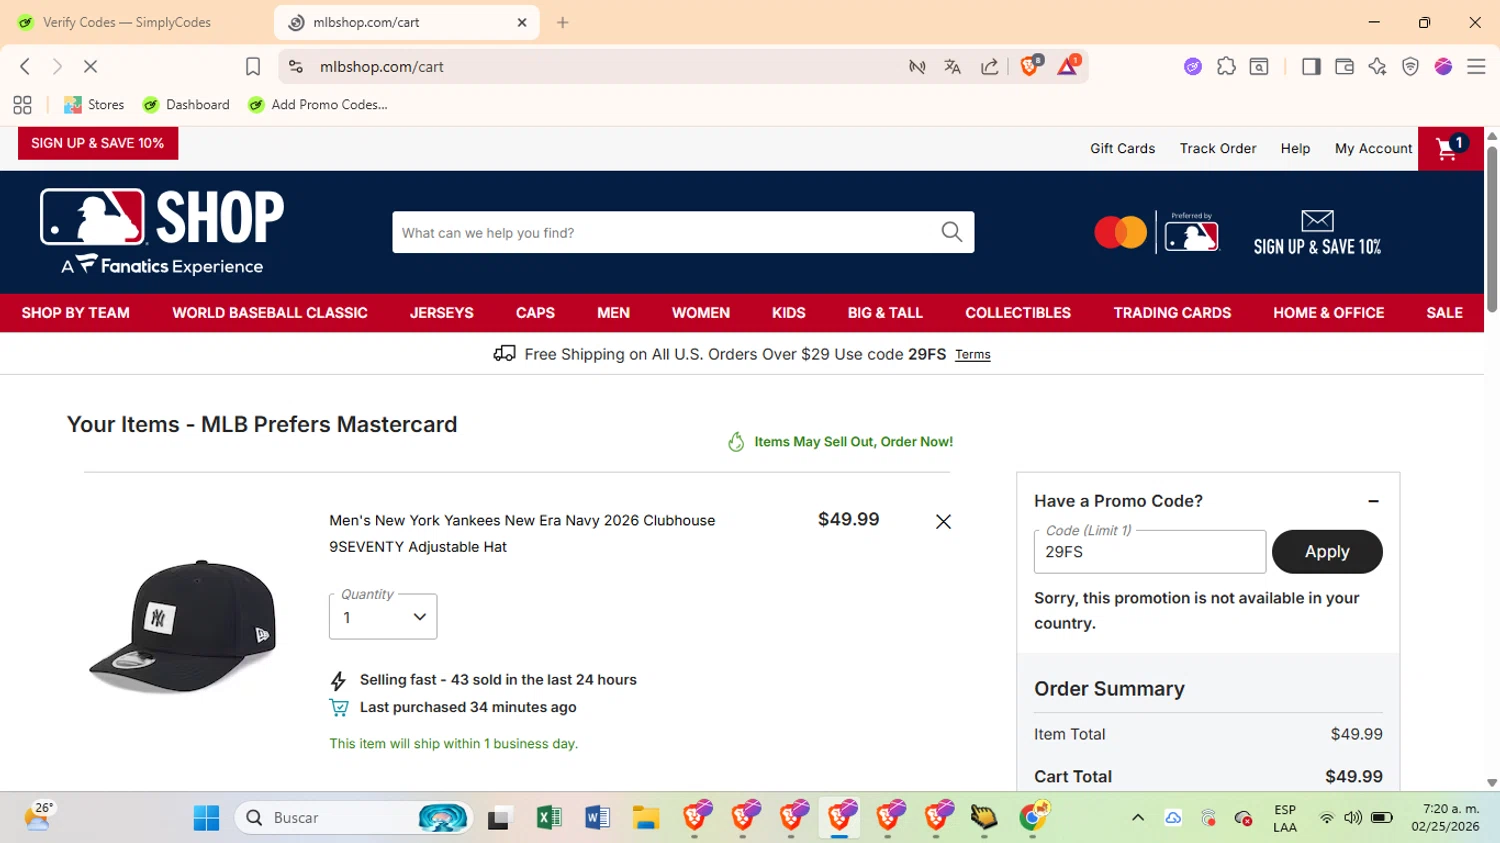Open the taskbar clock and date

pos(1445,818)
